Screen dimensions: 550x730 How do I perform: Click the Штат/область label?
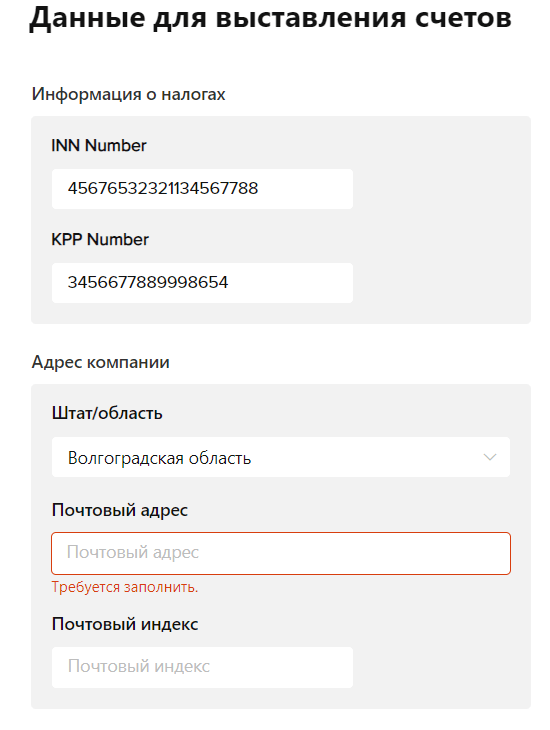(107, 413)
